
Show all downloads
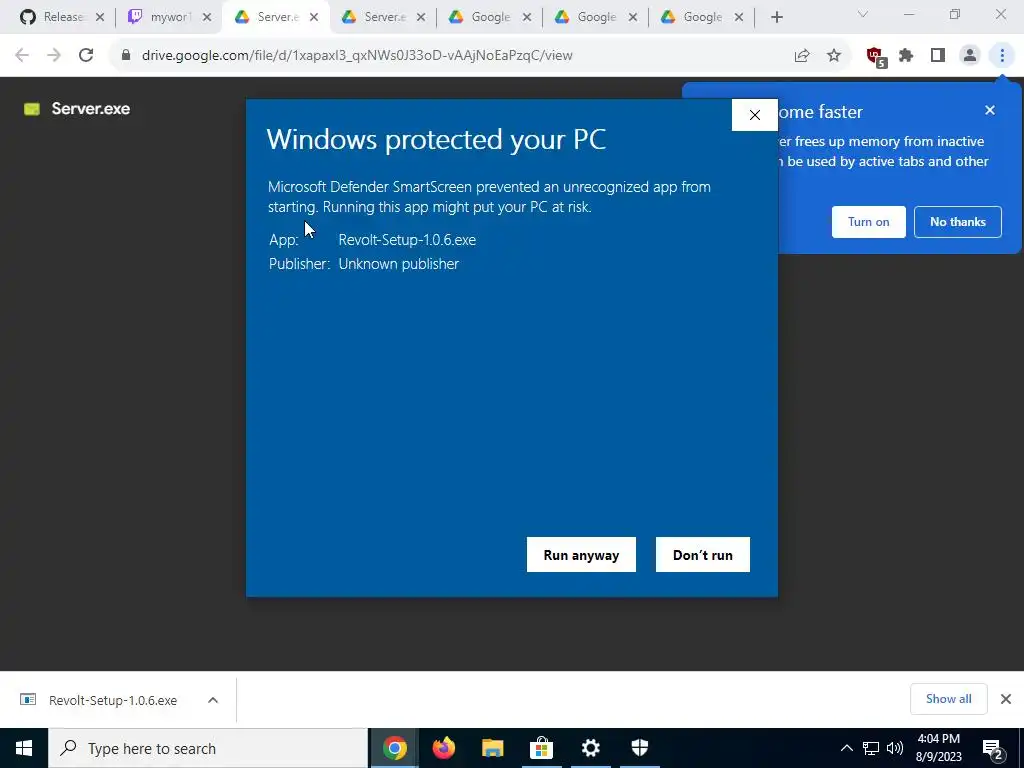coord(948,699)
